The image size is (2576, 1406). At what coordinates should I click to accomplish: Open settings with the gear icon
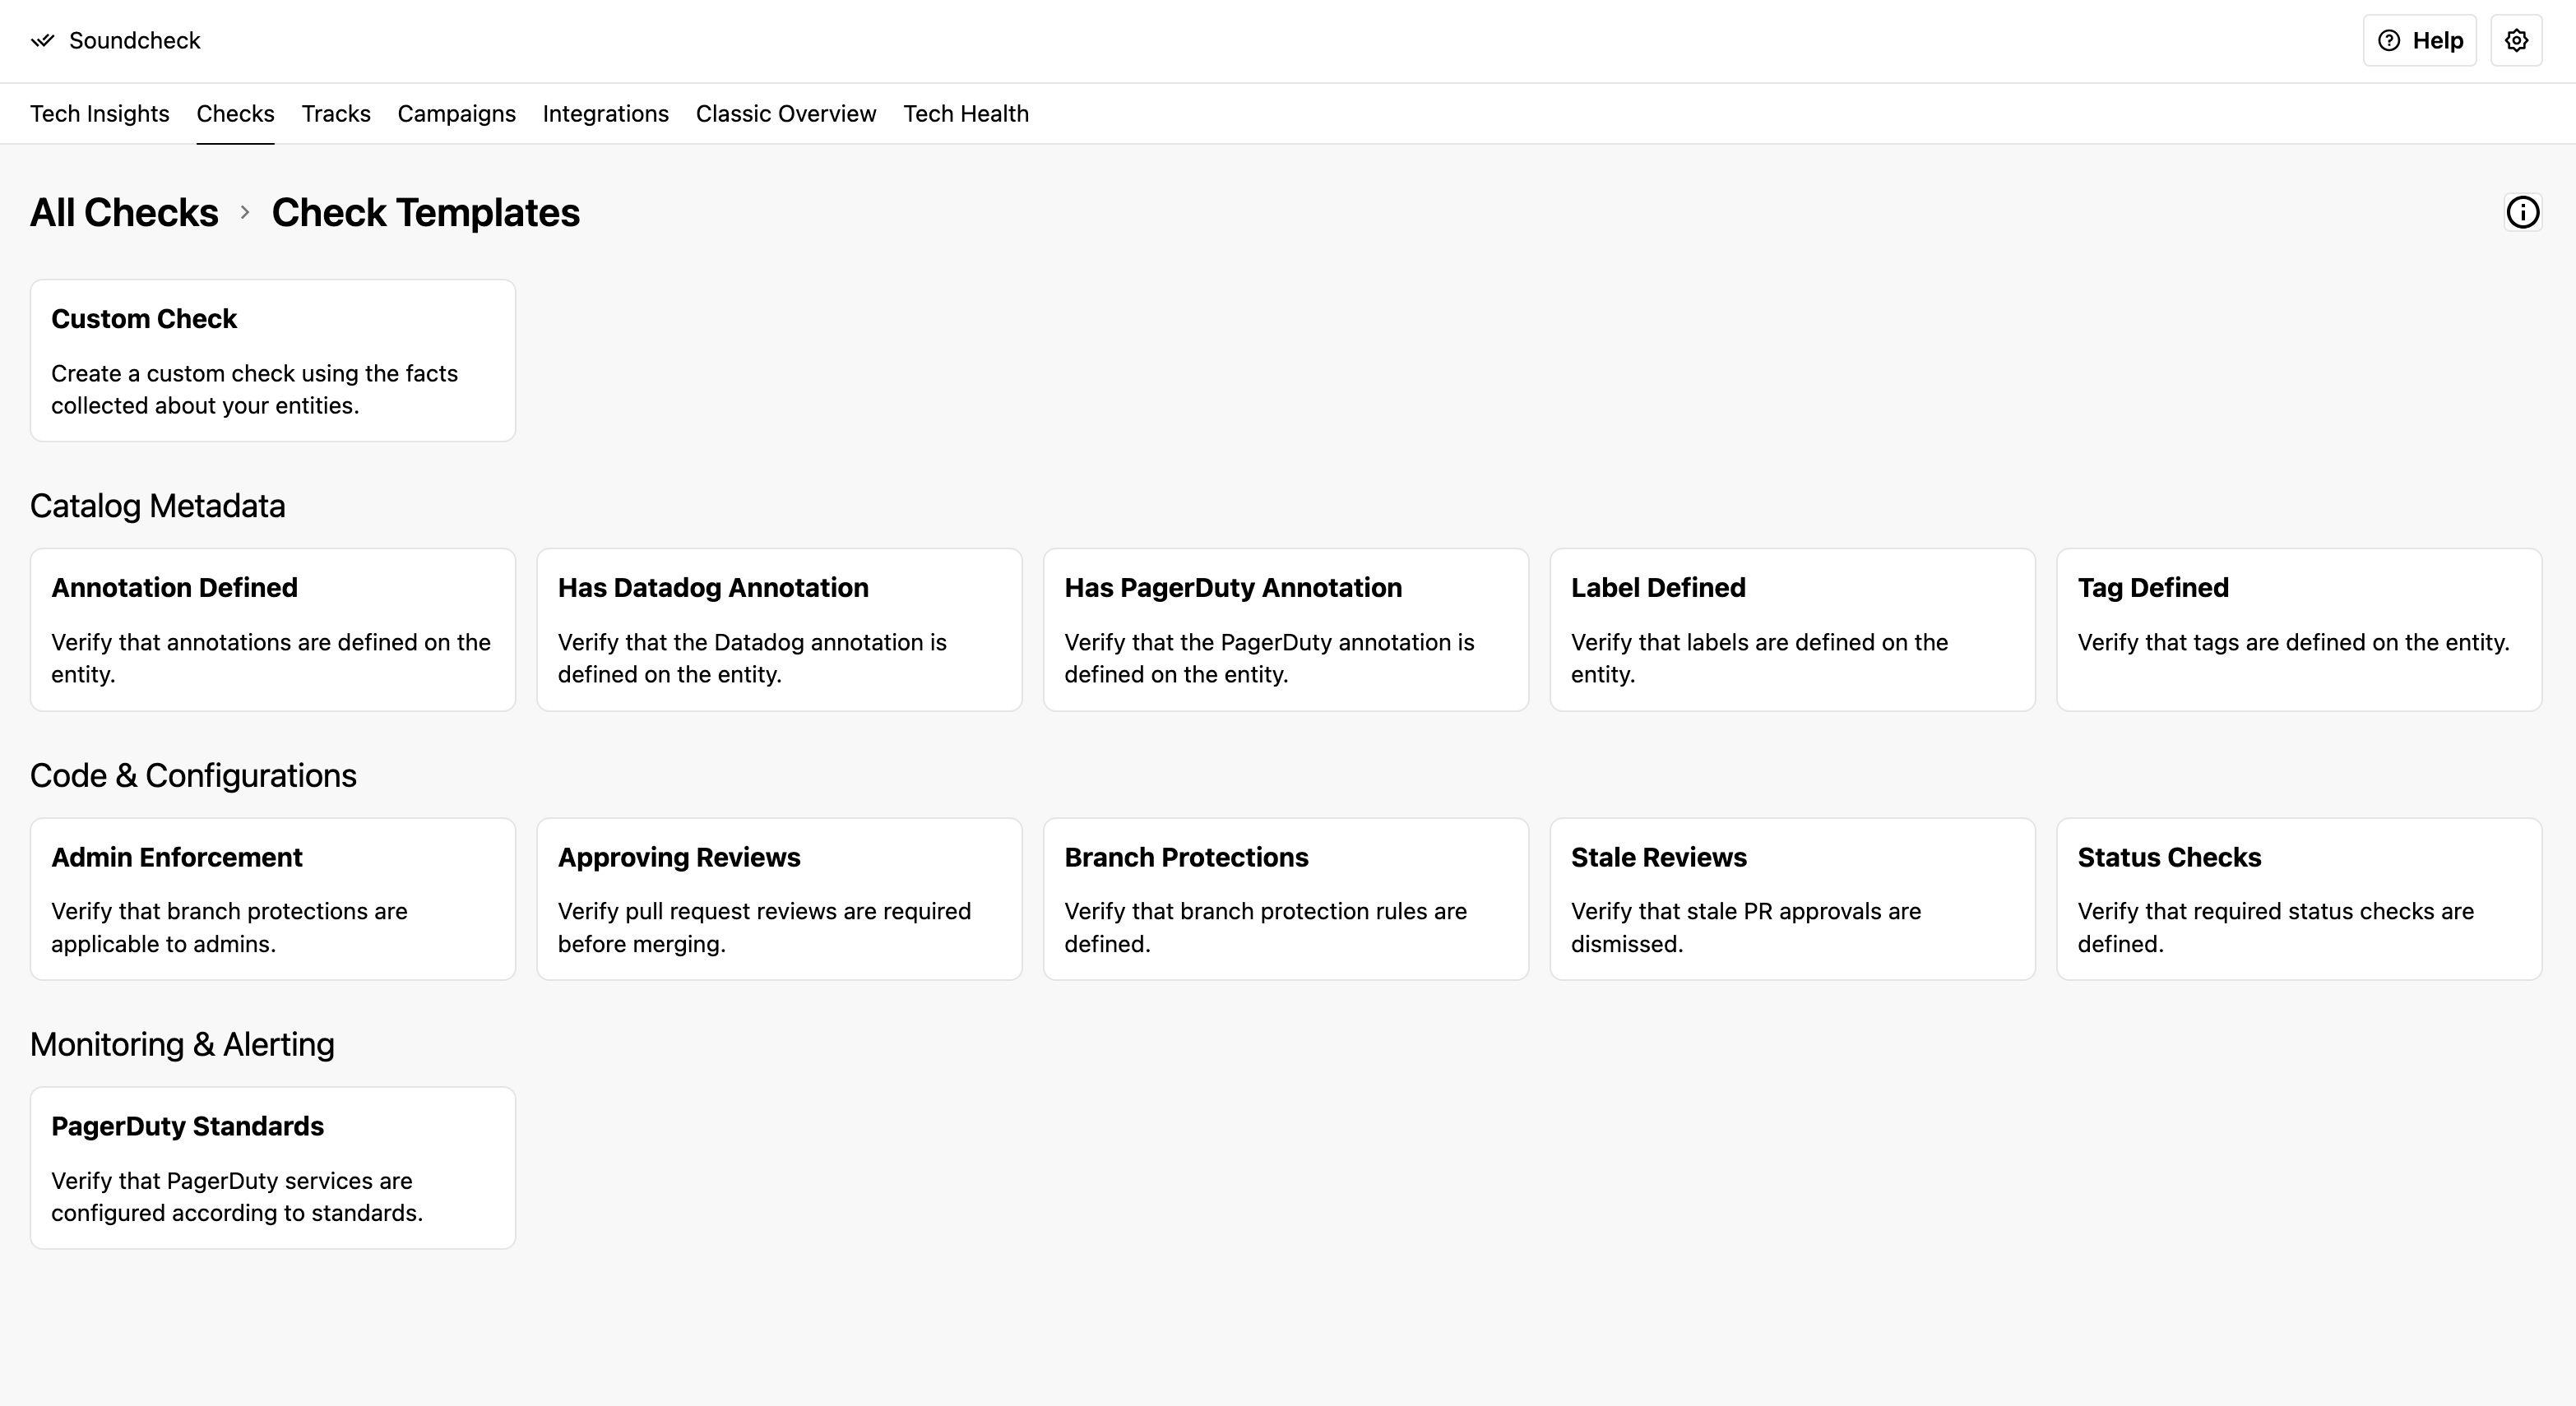pos(2516,41)
